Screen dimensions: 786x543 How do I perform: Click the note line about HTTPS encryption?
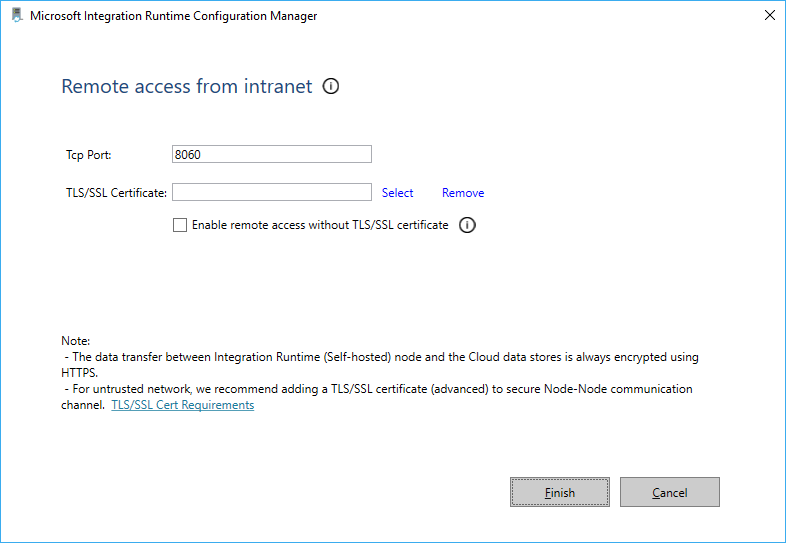click(380, 357)
